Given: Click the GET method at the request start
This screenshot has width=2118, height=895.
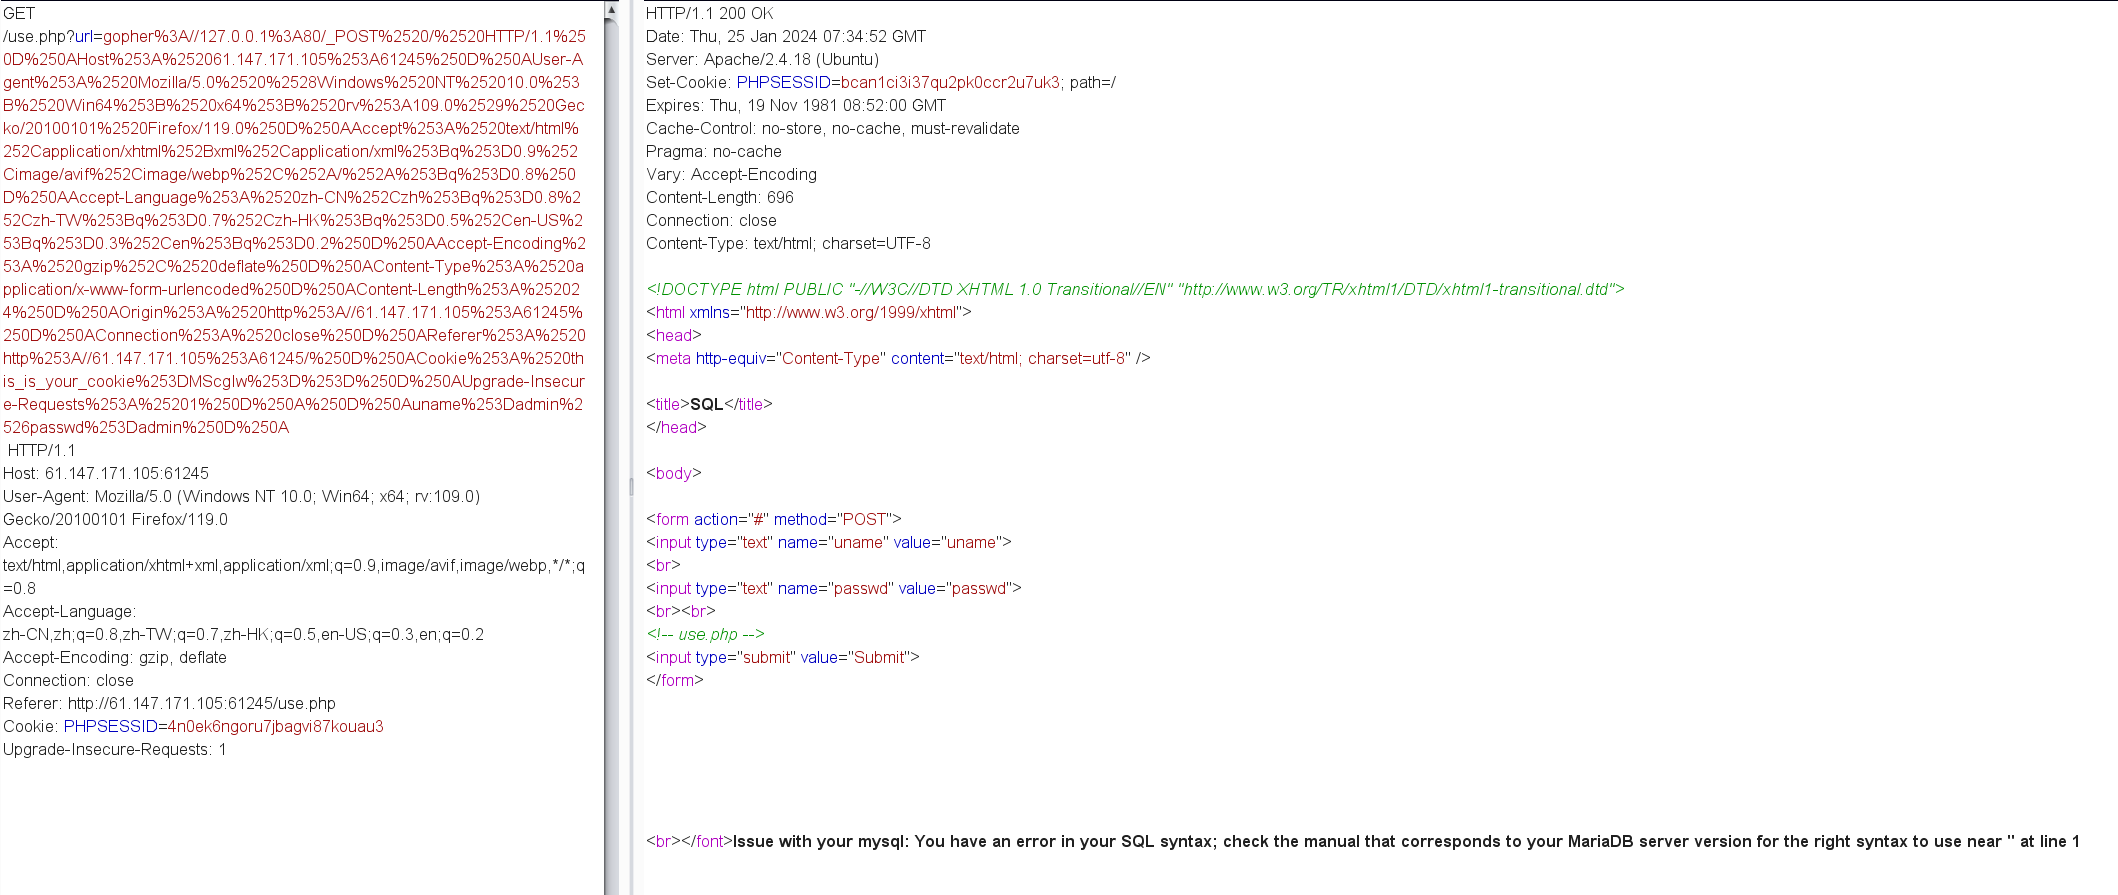Looking at the screenshot, I should (19, 13).
